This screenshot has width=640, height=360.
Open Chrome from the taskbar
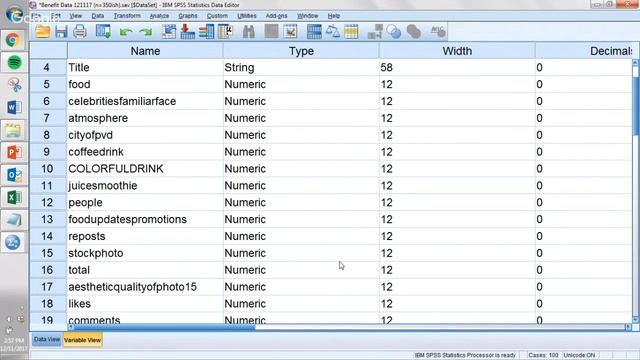pos(13,40)
